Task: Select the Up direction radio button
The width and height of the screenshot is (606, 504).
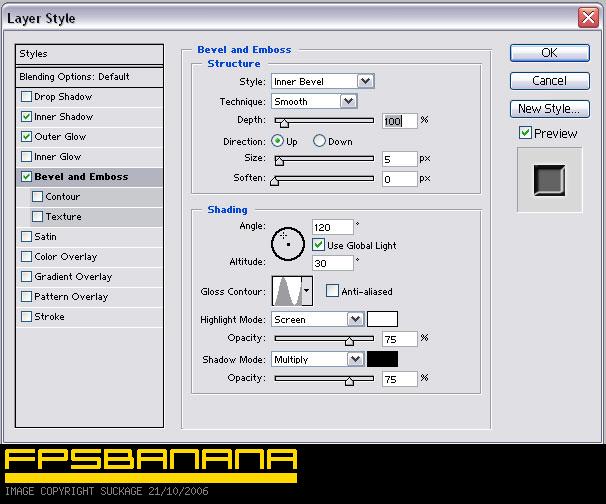Action: tap(277, 141)
